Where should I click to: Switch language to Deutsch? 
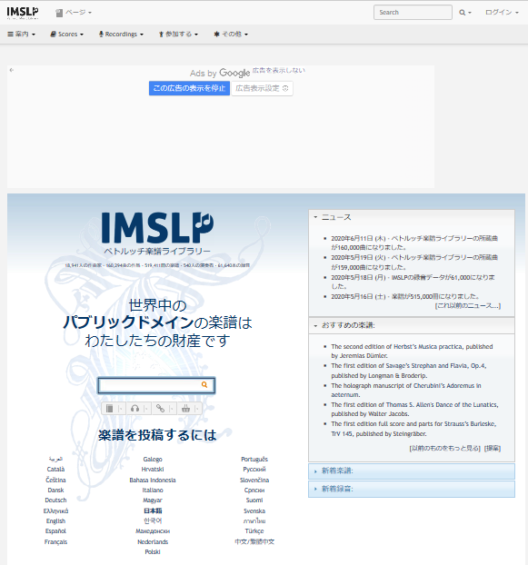56,500
